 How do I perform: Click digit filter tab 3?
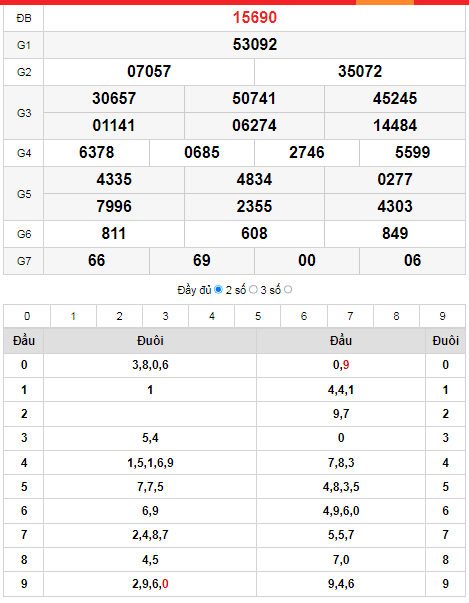165,316
